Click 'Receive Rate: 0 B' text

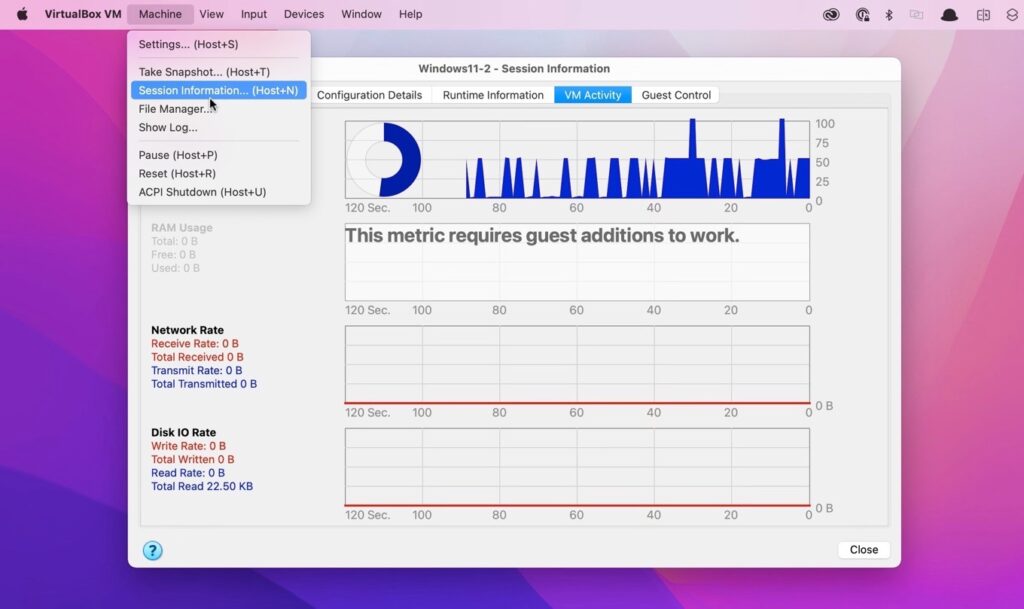click(195, 343)
